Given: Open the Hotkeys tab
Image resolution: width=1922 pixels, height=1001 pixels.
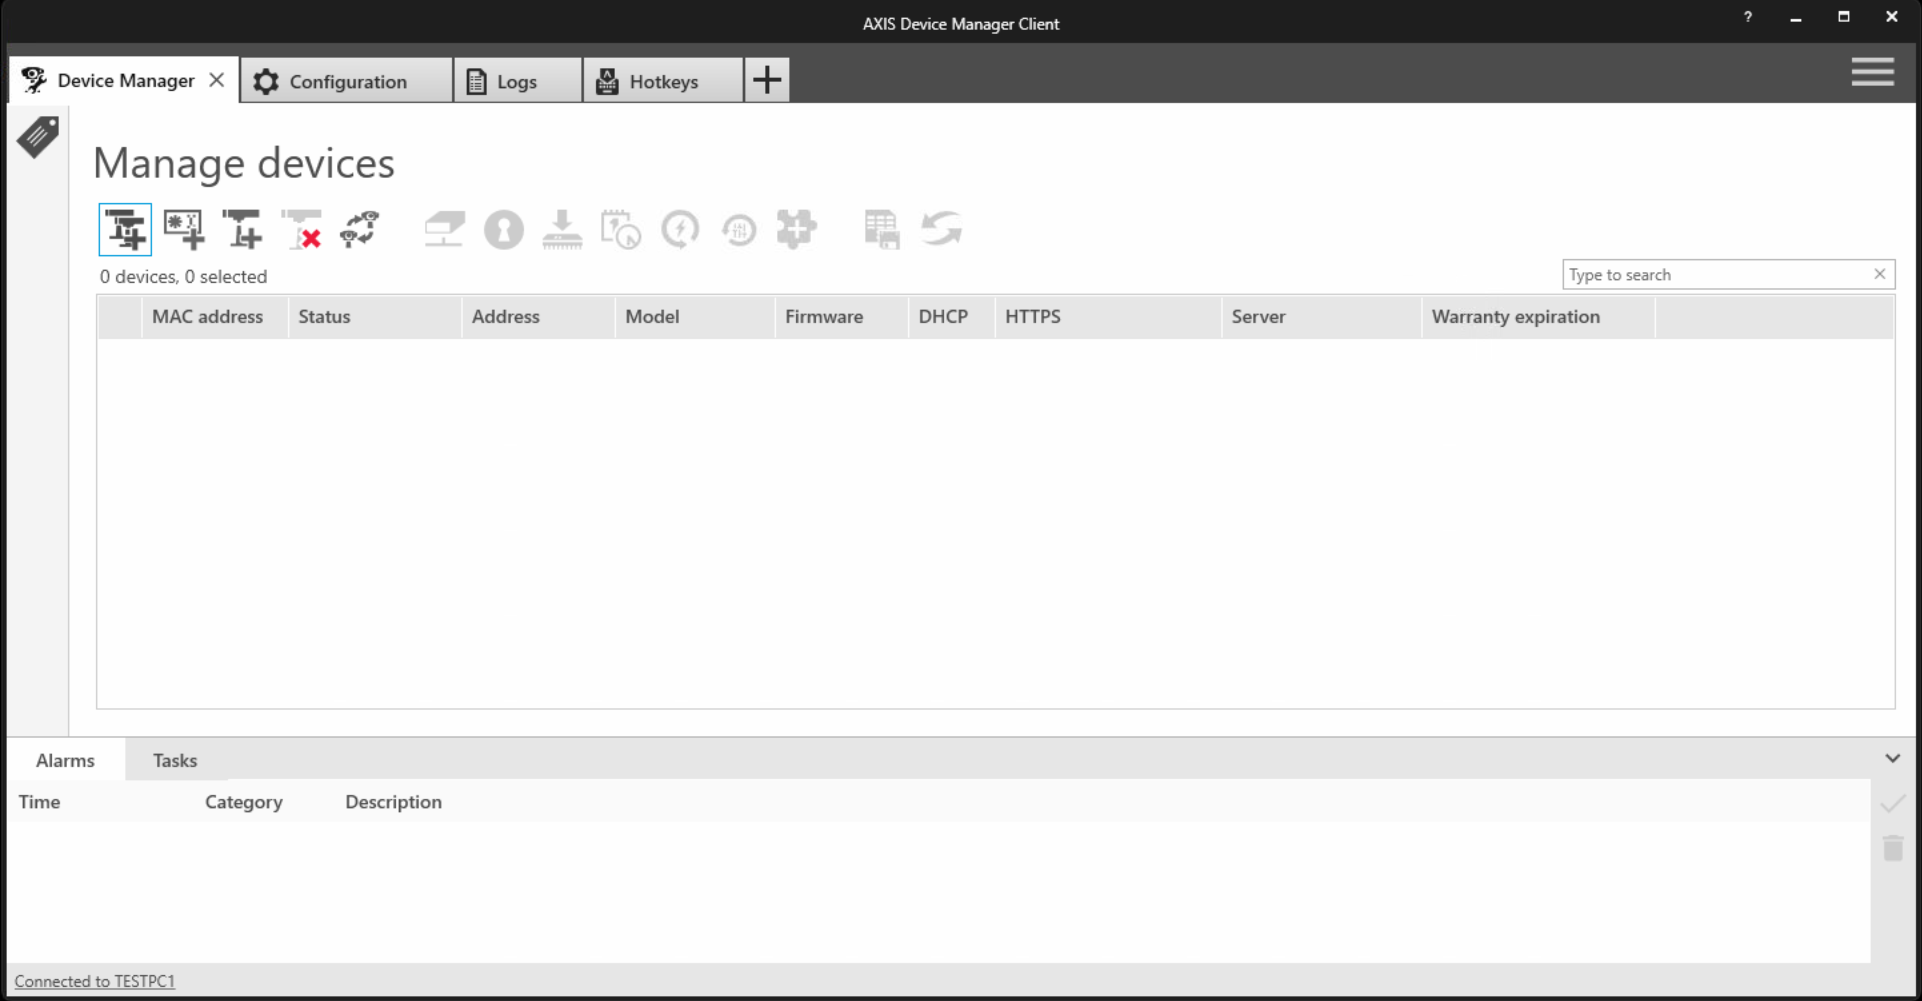Looking at the screenshot, I should 662,80.
